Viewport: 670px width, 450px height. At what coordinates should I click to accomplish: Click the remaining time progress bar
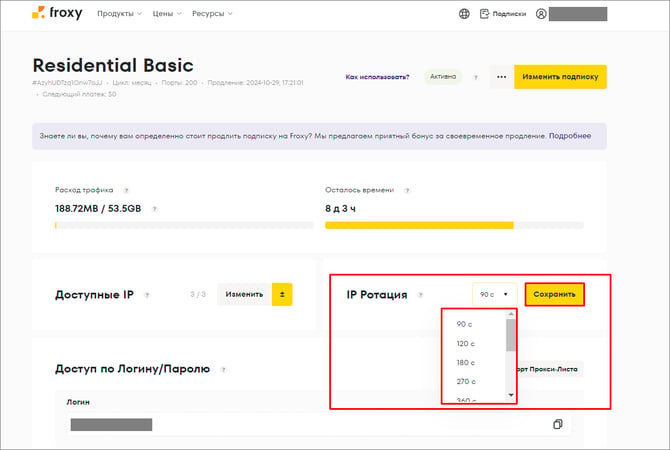(x=454, y=225)
